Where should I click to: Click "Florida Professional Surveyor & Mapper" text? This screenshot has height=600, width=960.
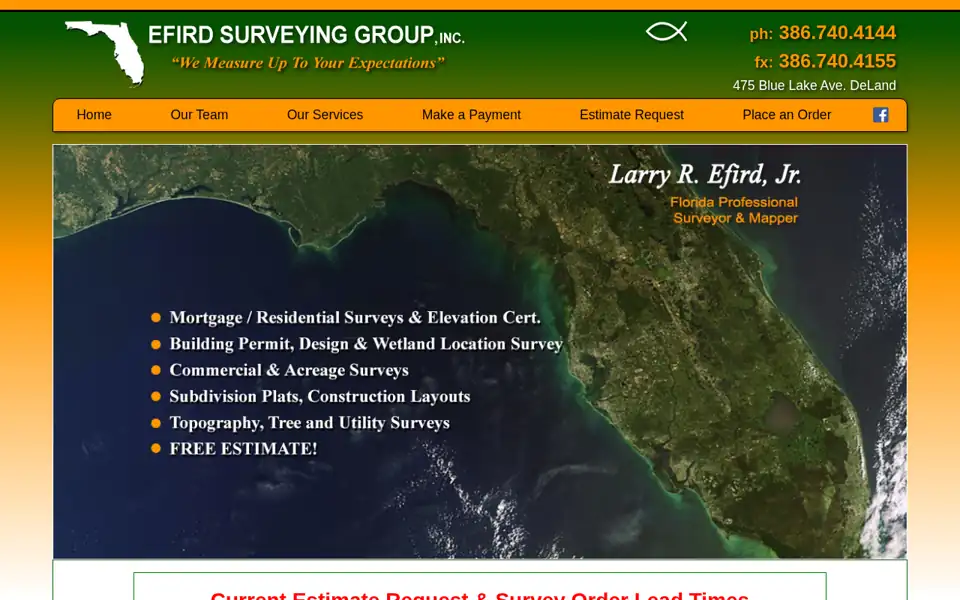(x=734, y=210)
